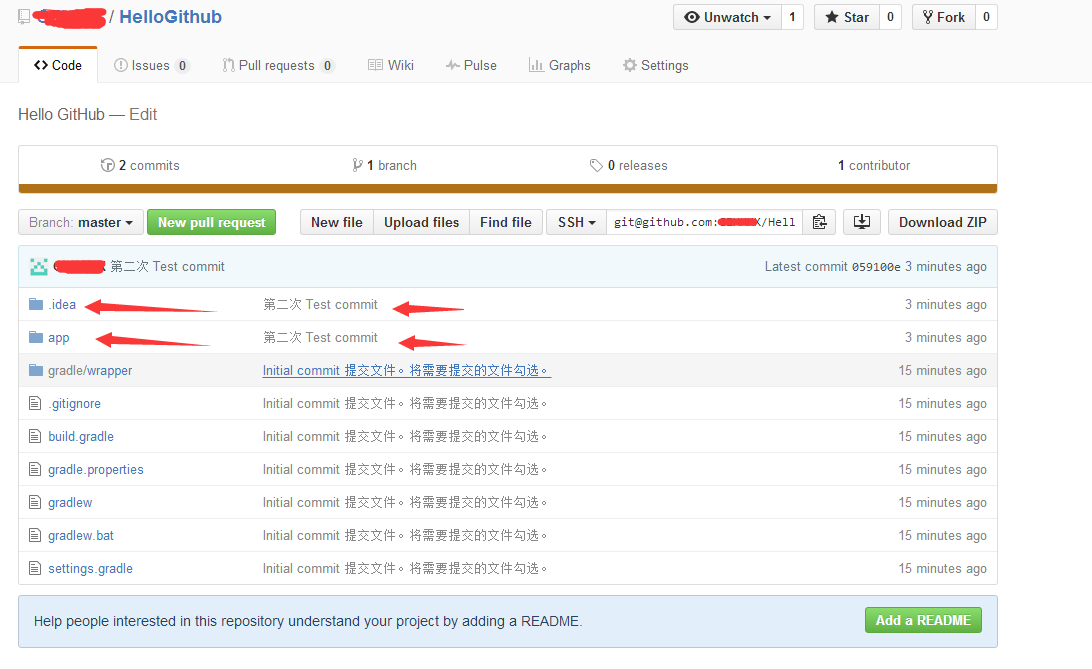Open the settings.gradle file link
The image size is (1092, 669).
coord(90,568)
